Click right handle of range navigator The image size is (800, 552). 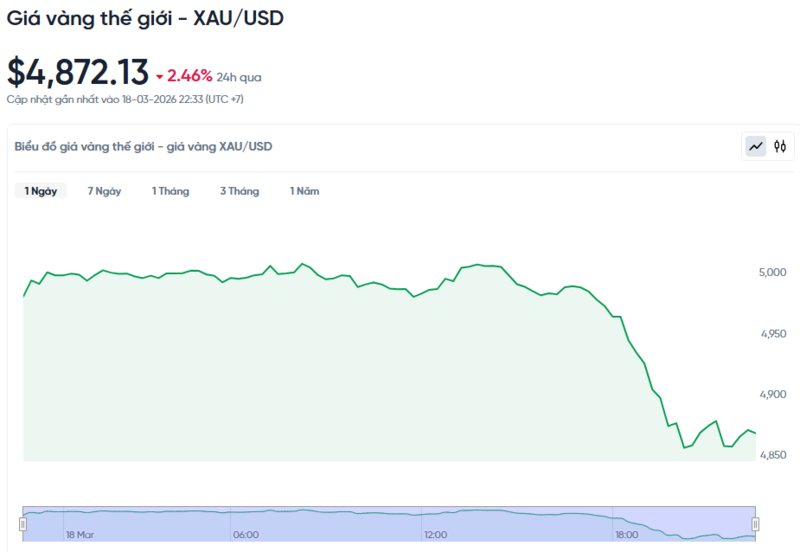(x=755, y=523)
